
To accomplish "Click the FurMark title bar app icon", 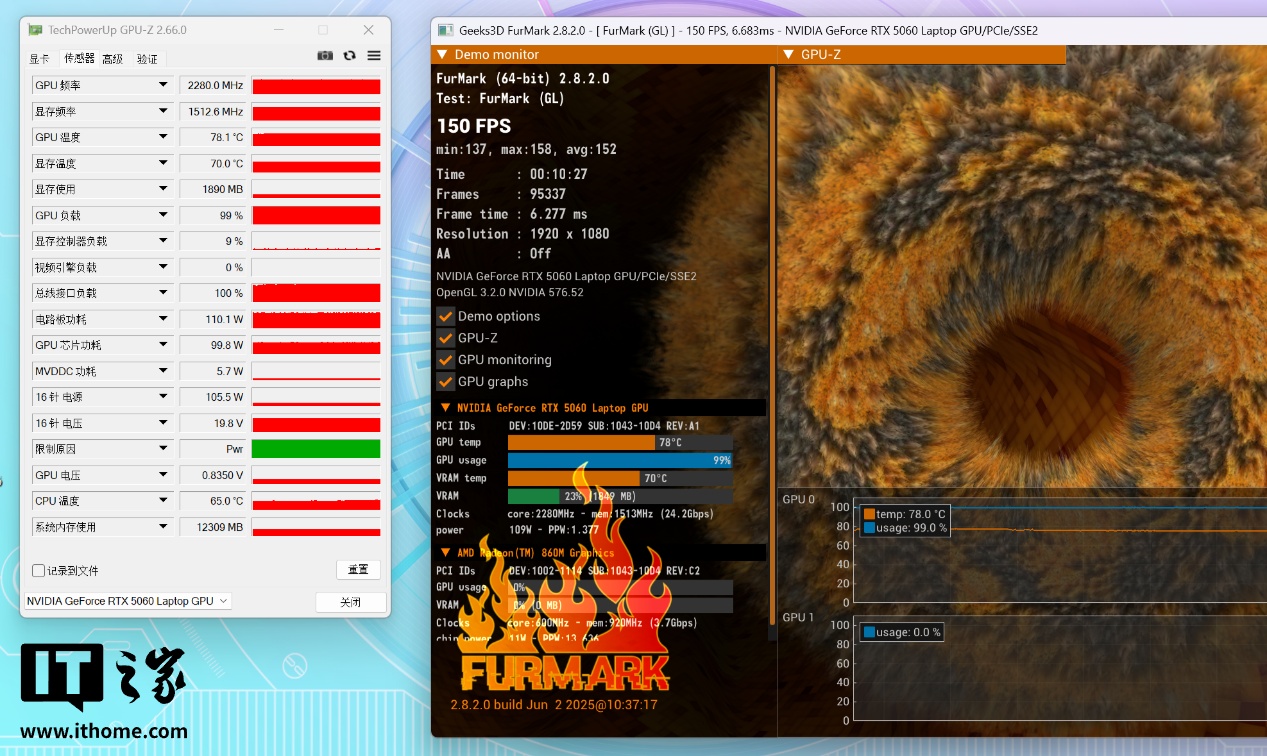I will pos(445,30).
